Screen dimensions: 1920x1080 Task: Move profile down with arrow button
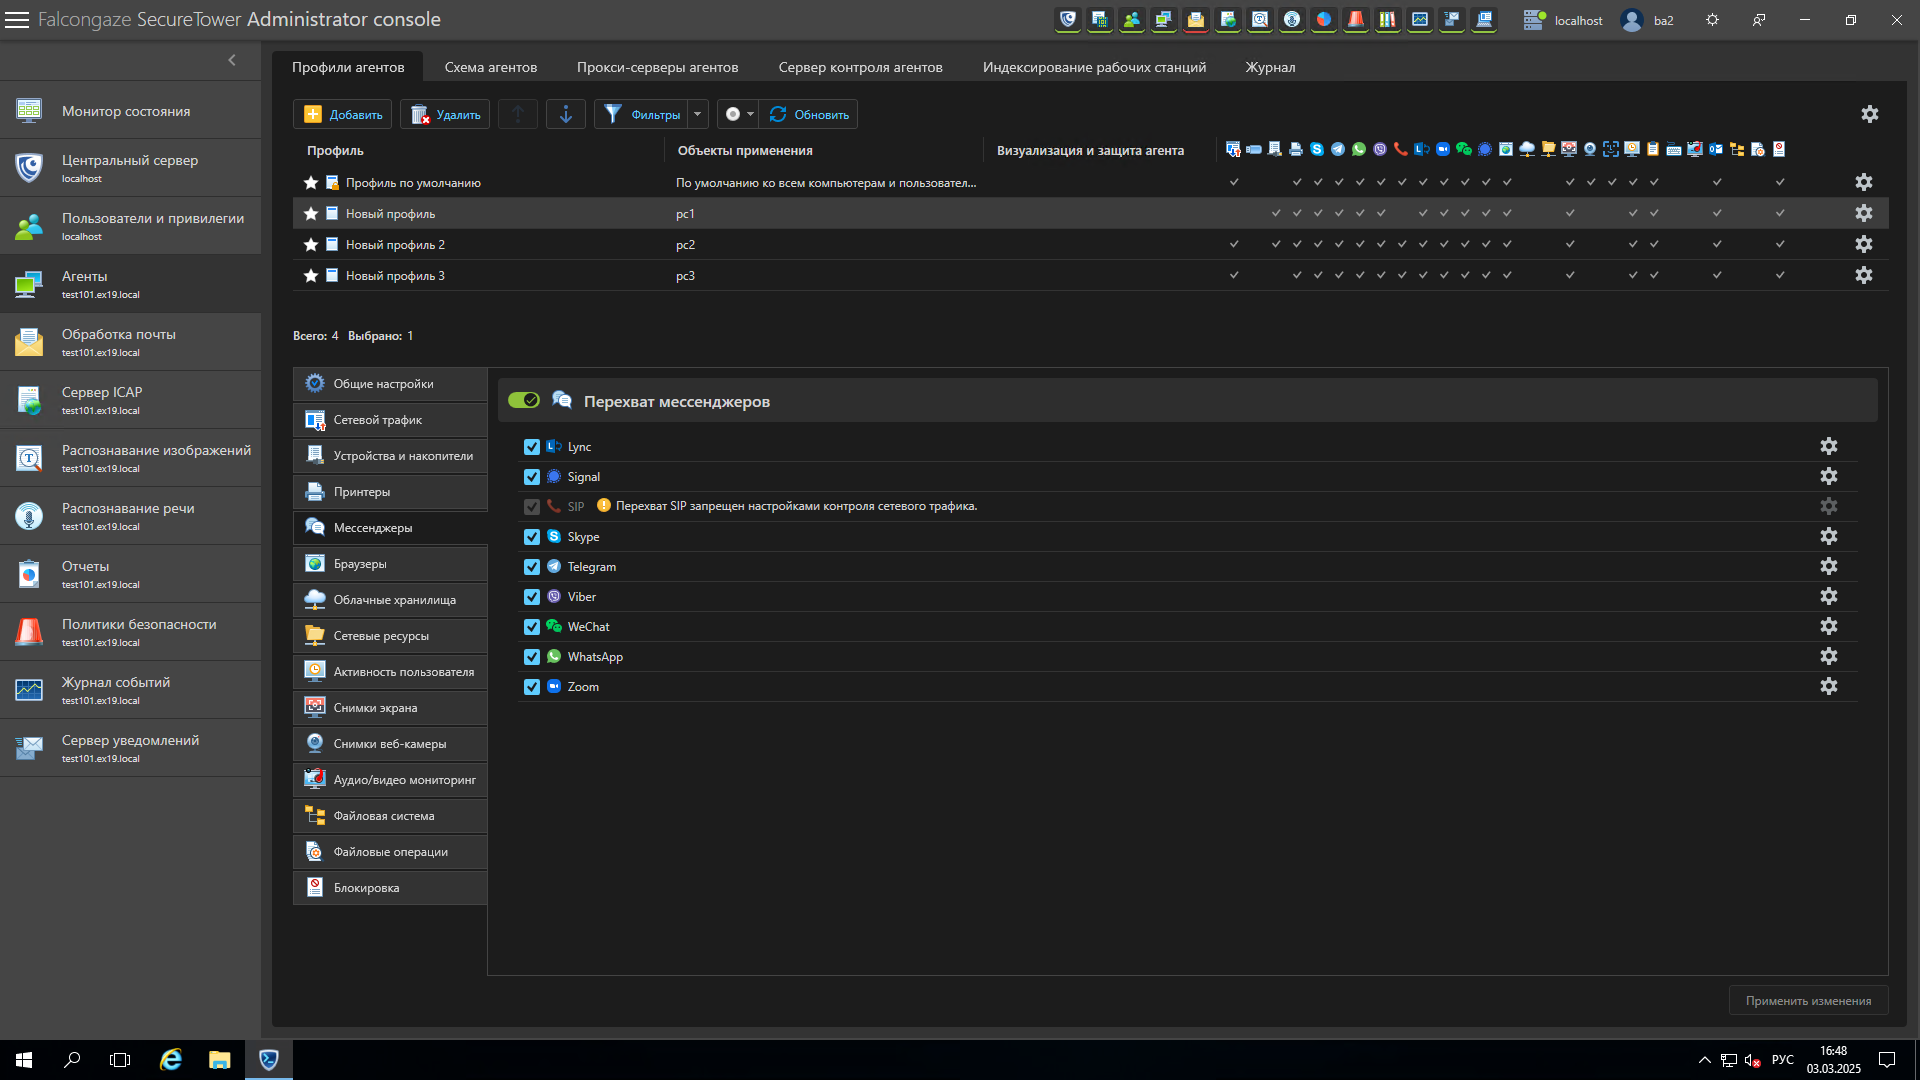click(566, 114)
